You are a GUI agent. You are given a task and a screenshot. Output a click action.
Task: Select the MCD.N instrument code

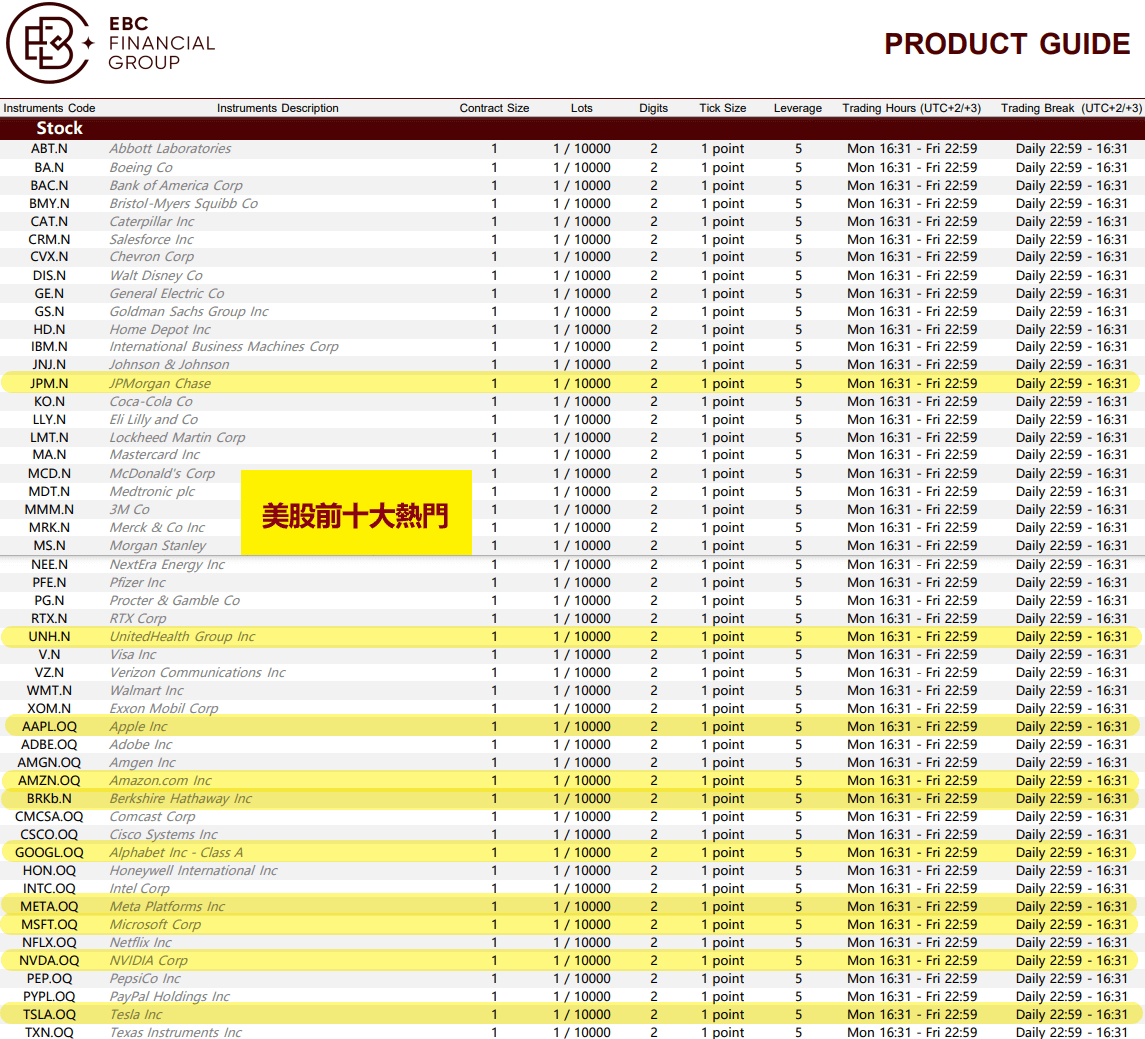[49, 473]
